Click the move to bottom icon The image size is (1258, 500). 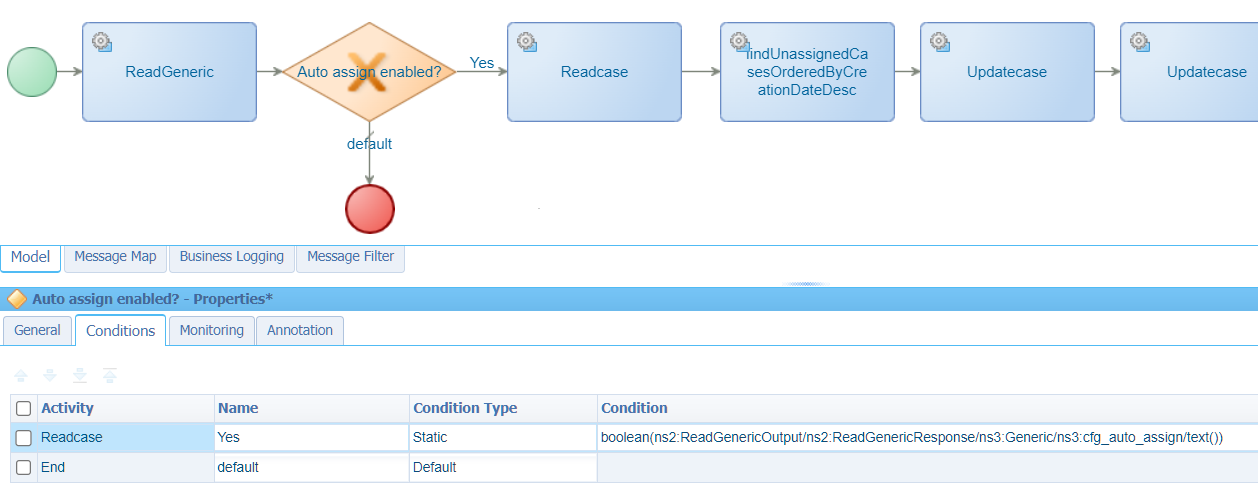click(80, 375)
